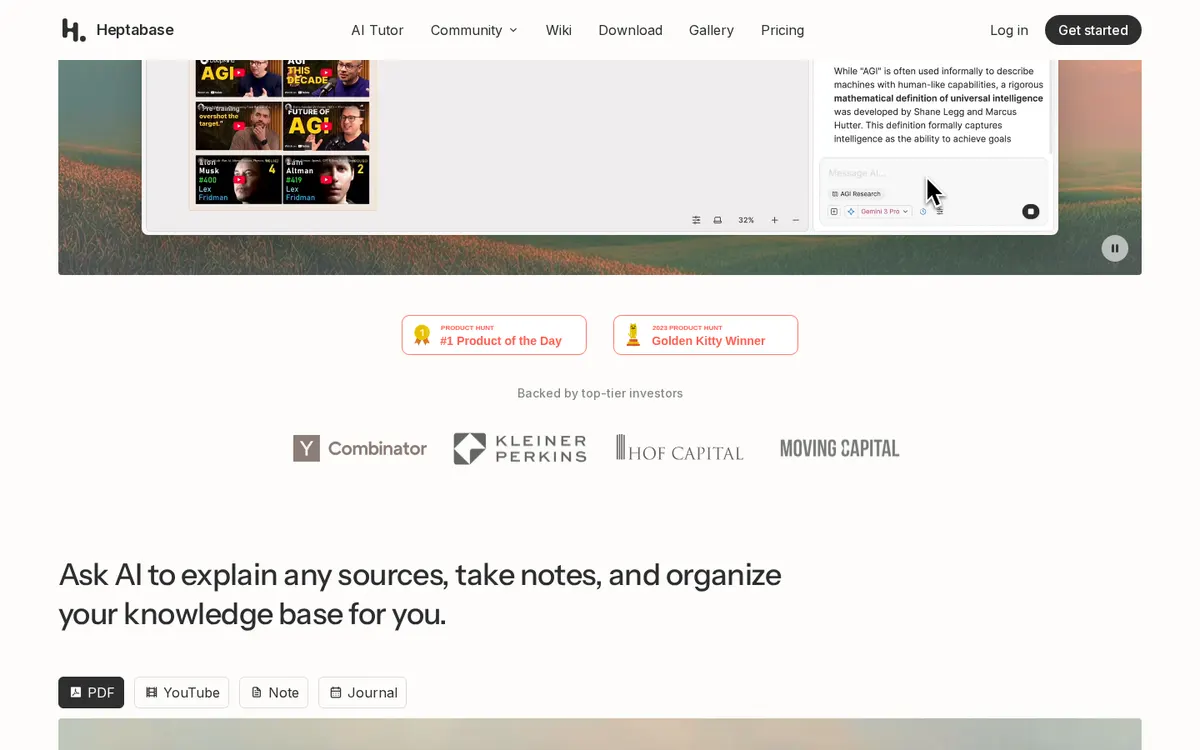Click 'mathematical definition of universal intelligence' bold text
The image size is (1200, 750).
click(x=938, y=98)
